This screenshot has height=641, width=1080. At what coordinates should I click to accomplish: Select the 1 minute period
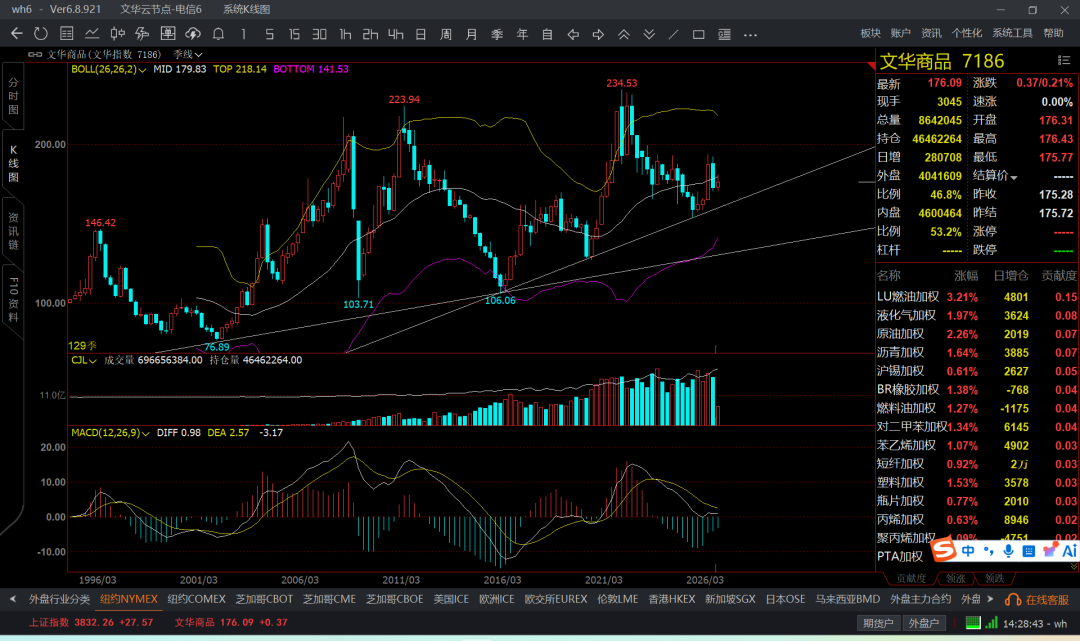point(243,34)
